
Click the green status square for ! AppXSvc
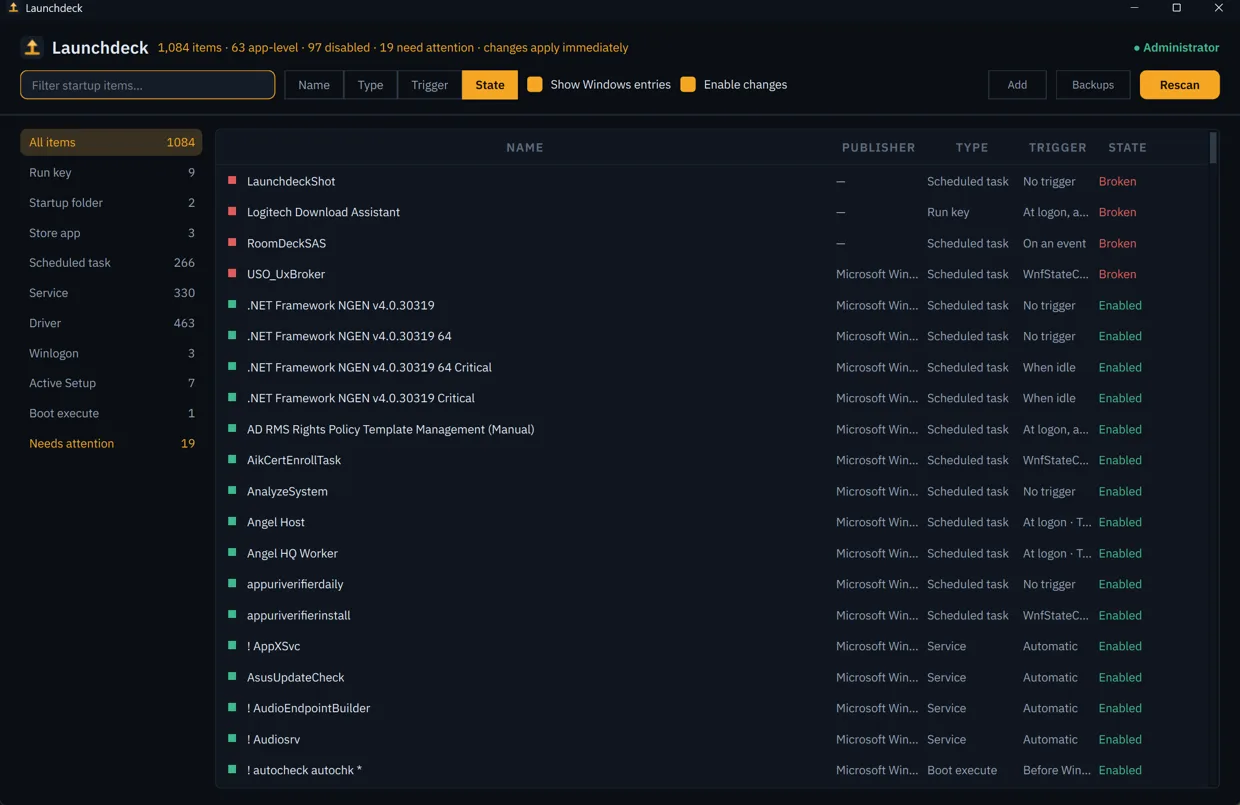232,646
